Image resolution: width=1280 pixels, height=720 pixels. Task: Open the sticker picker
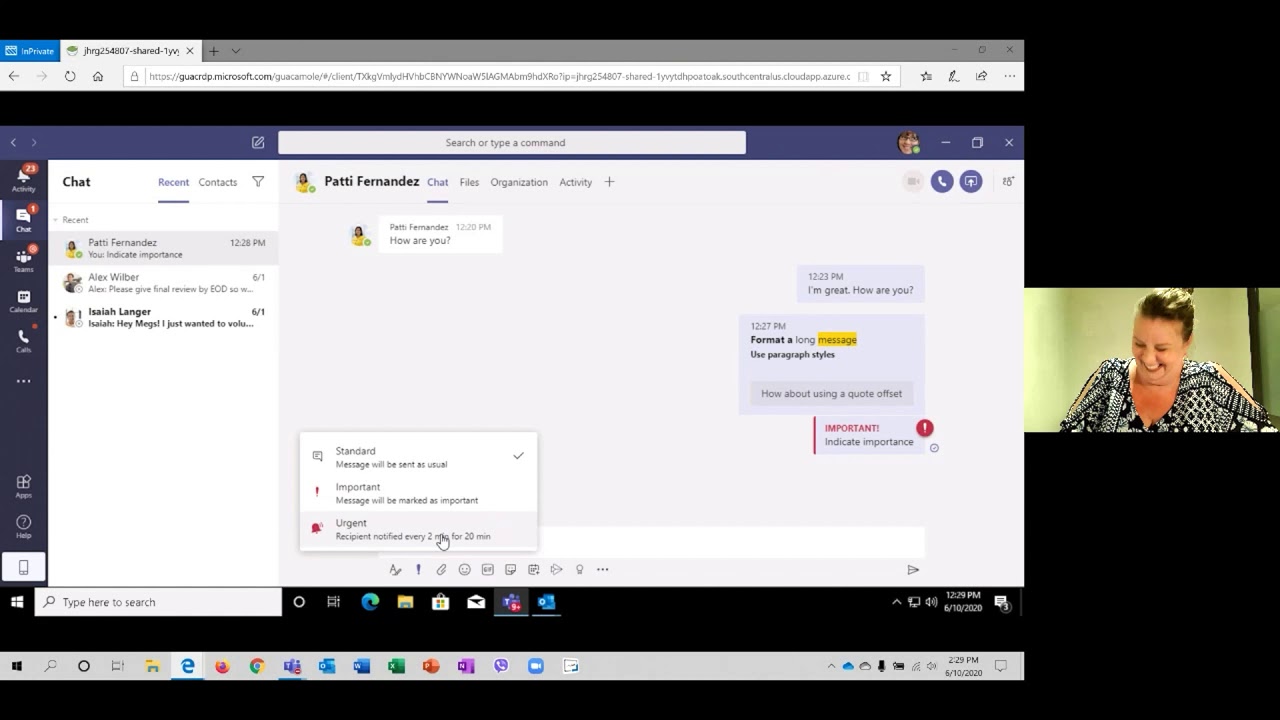(x=510, y=569)
